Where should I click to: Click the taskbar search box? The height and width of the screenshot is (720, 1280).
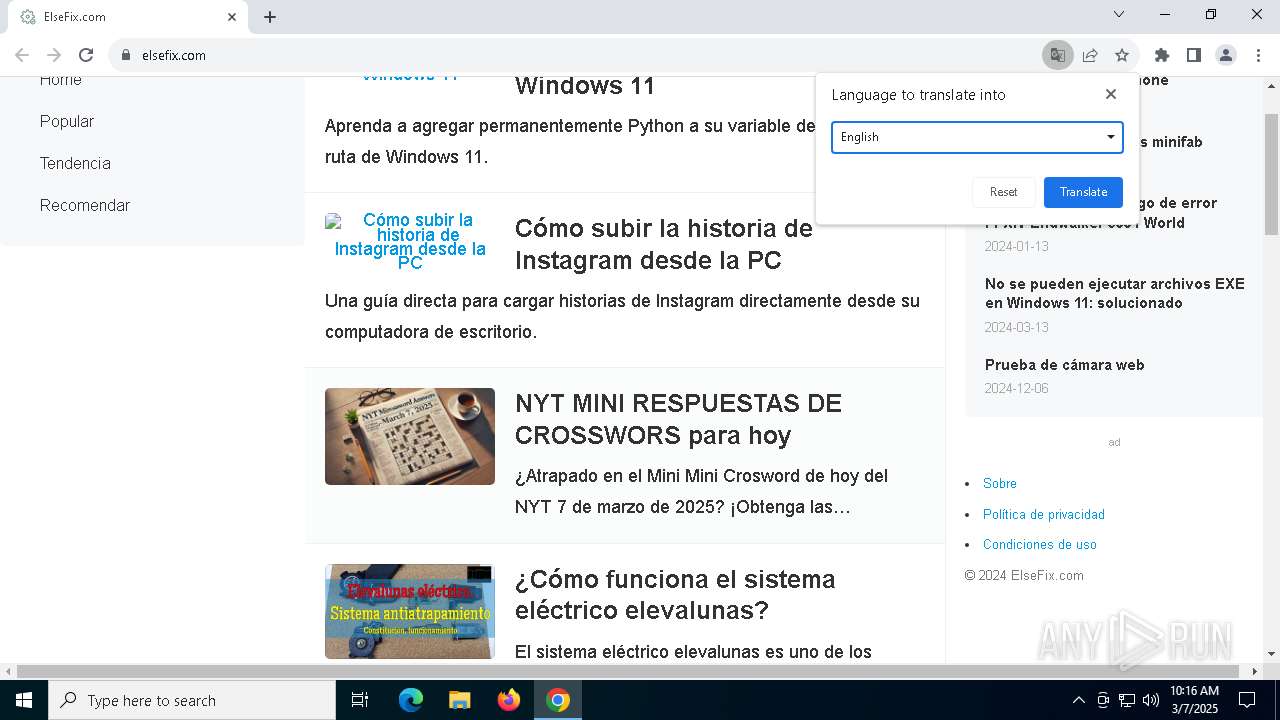pyautogui.click(x=192, y=700)
